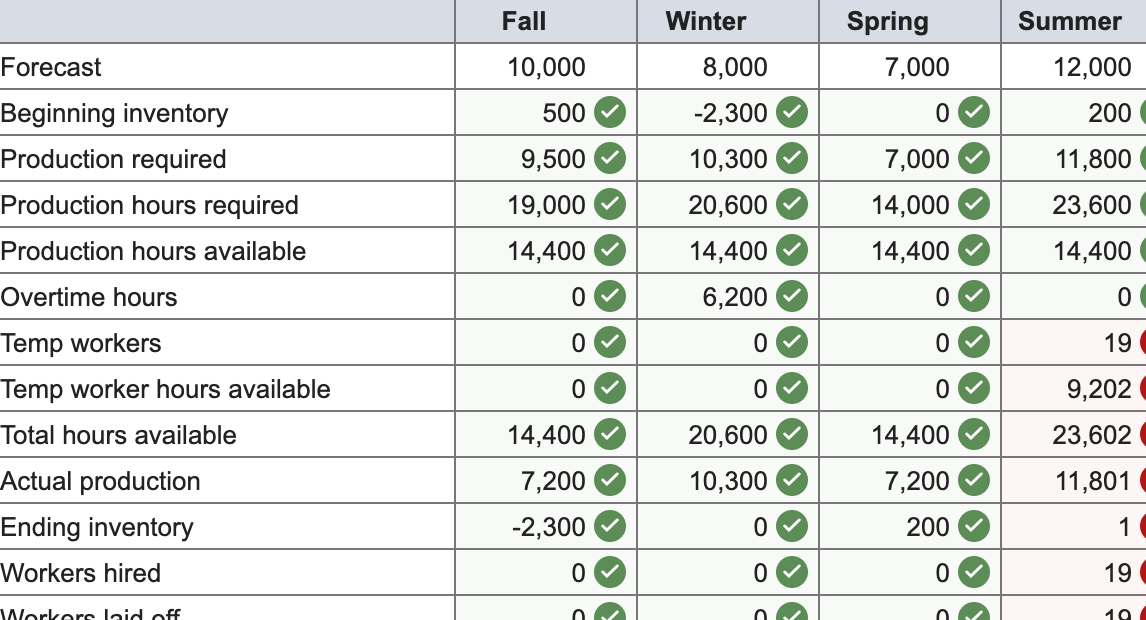Click the red icon beside Summer Temp worker hours 9,202
The width and height of the screenshot is (1146, 620).
tap(1141, 389)
